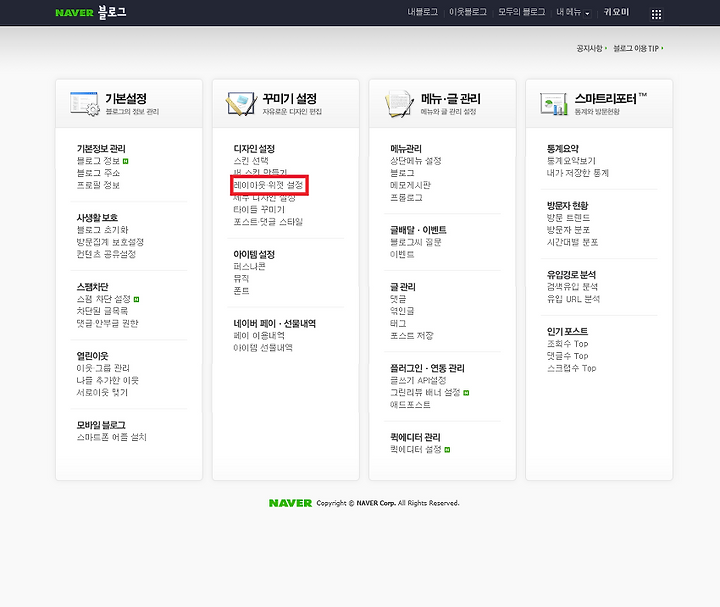
Task: Open the 메모게시판 link
Action: (x=411, y=185)
